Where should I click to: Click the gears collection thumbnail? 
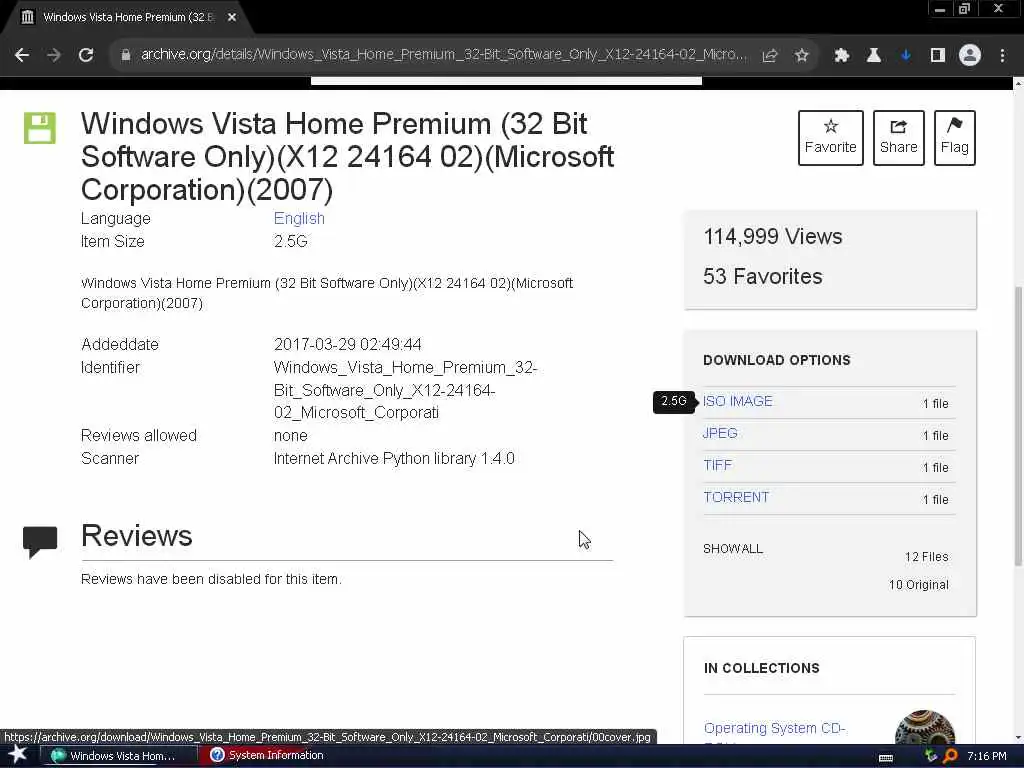tap(924, 728)
